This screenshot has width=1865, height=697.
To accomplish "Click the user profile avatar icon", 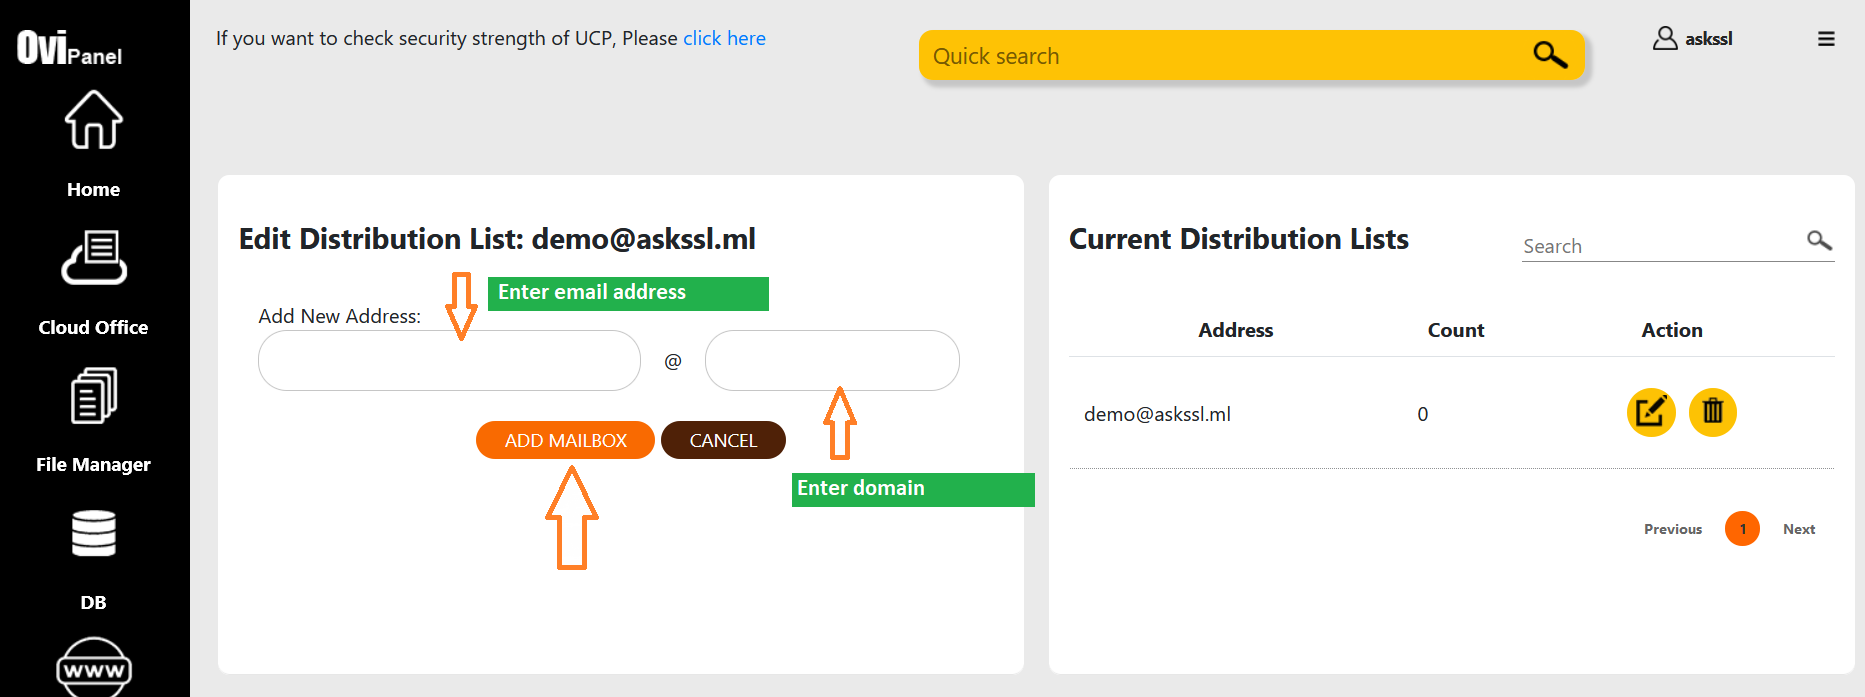I will (x=1665, y=38).
